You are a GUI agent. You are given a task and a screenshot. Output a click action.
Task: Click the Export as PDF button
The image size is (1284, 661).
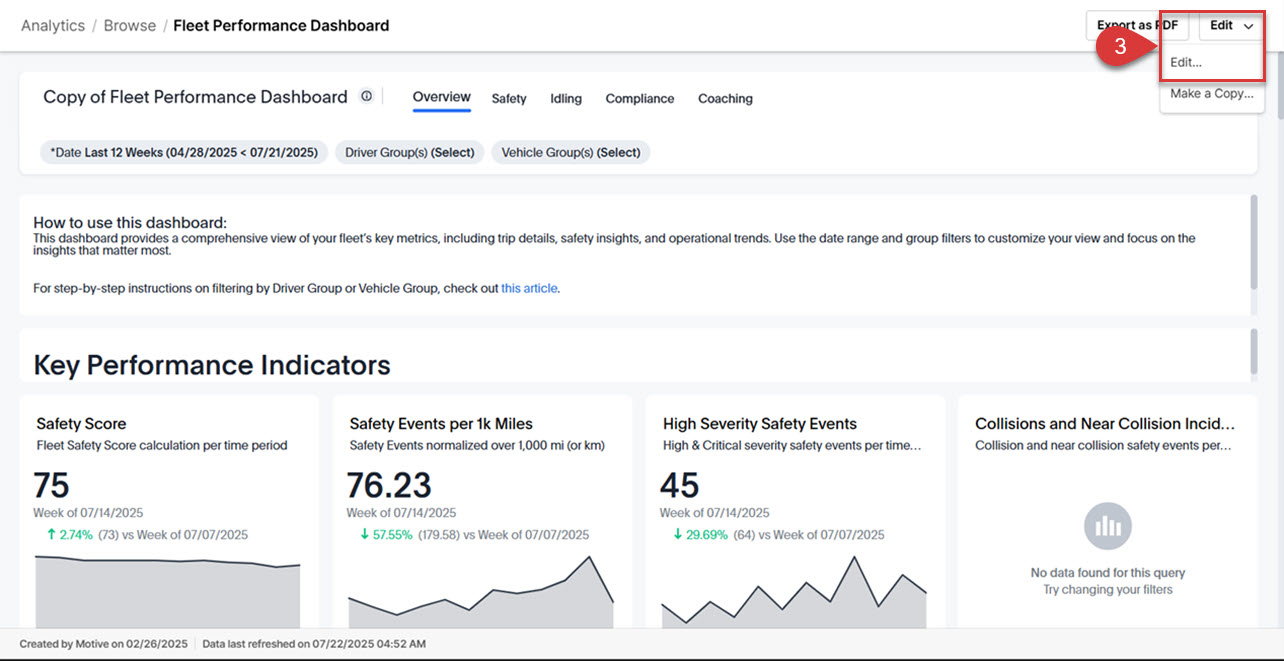pos(1136,25)
